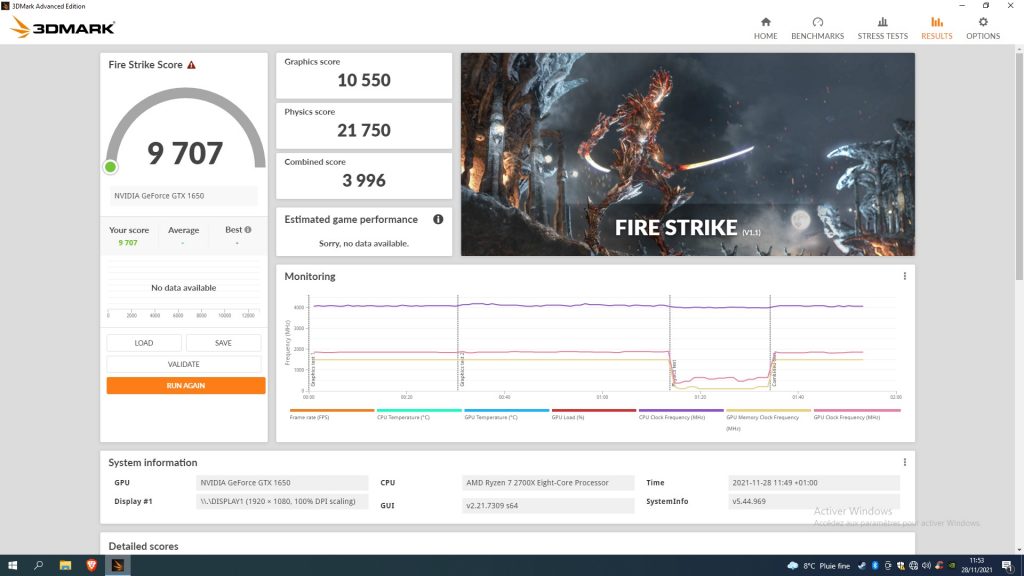Screen dimensions: 1024x576
Task: Open the Options gear section
Action: click(982, 28)
